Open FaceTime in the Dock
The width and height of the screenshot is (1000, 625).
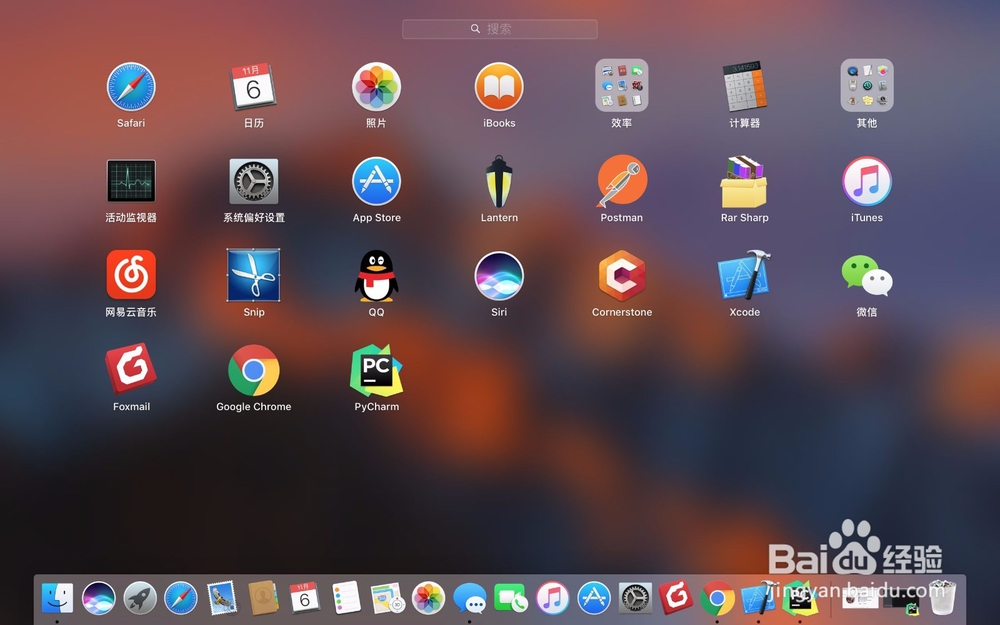(511, 598)
